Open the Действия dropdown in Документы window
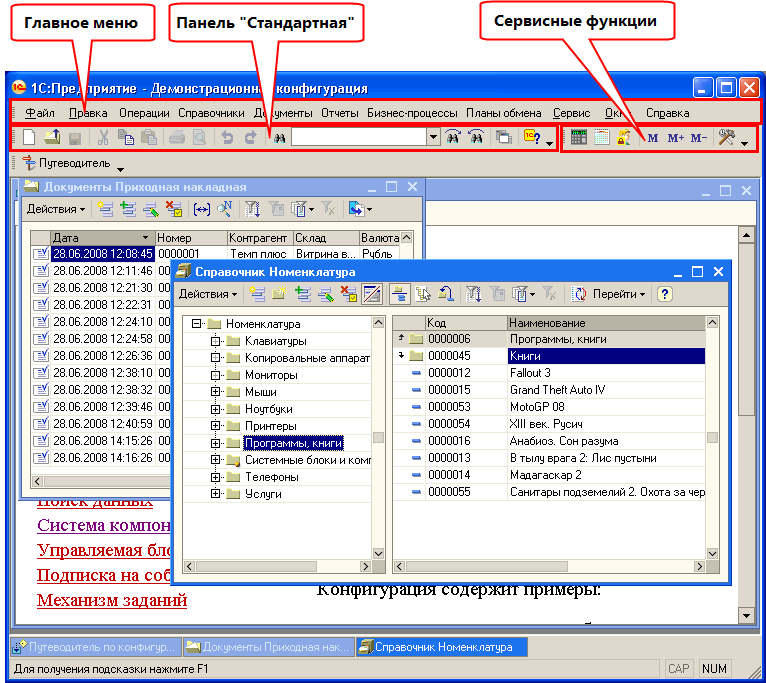 click(x=56, y=209)
